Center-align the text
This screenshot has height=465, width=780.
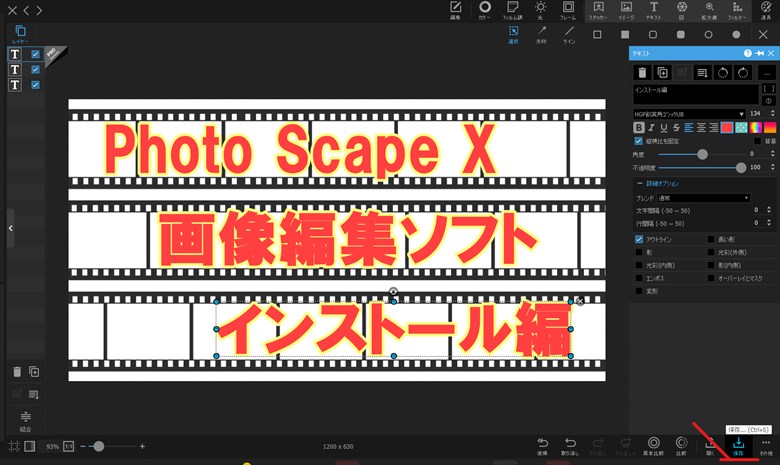[701, 128]
